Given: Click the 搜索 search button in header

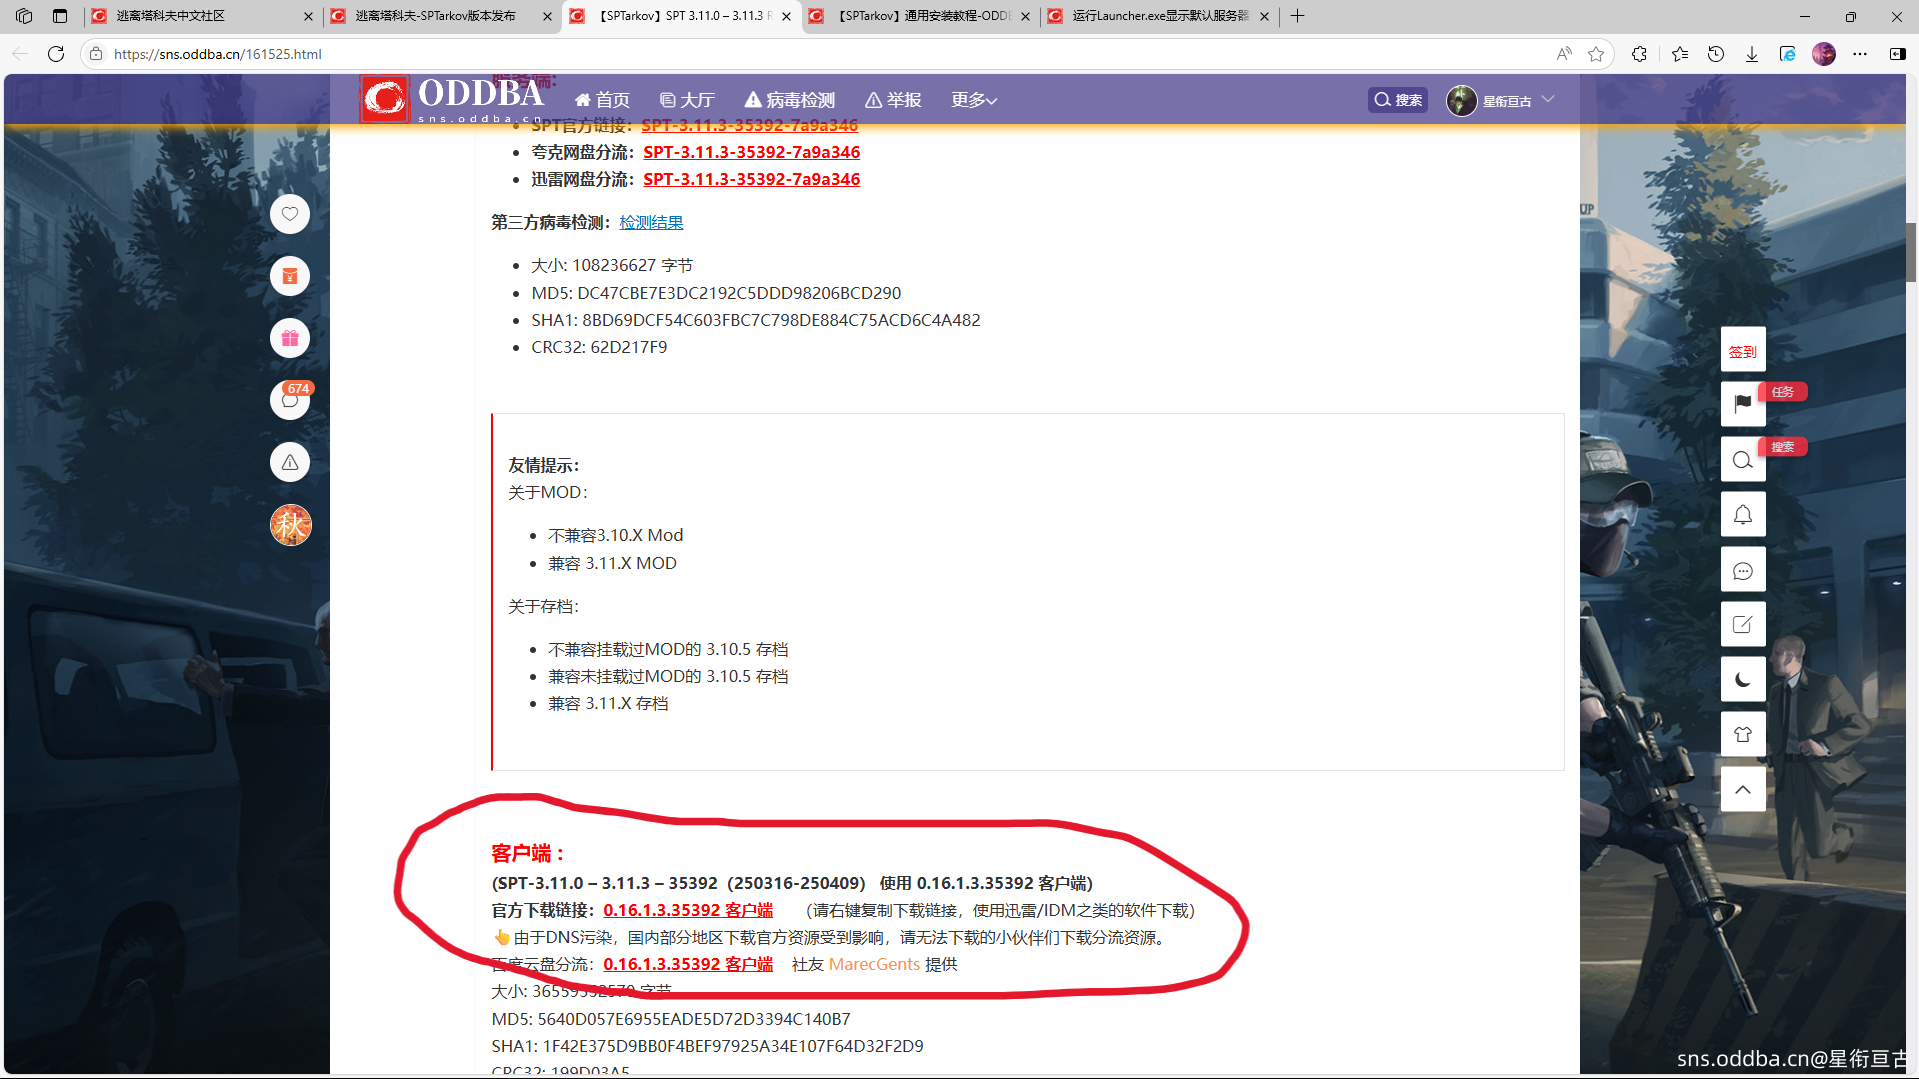Looking at the screenshot, I should [x=1398, y=100].
